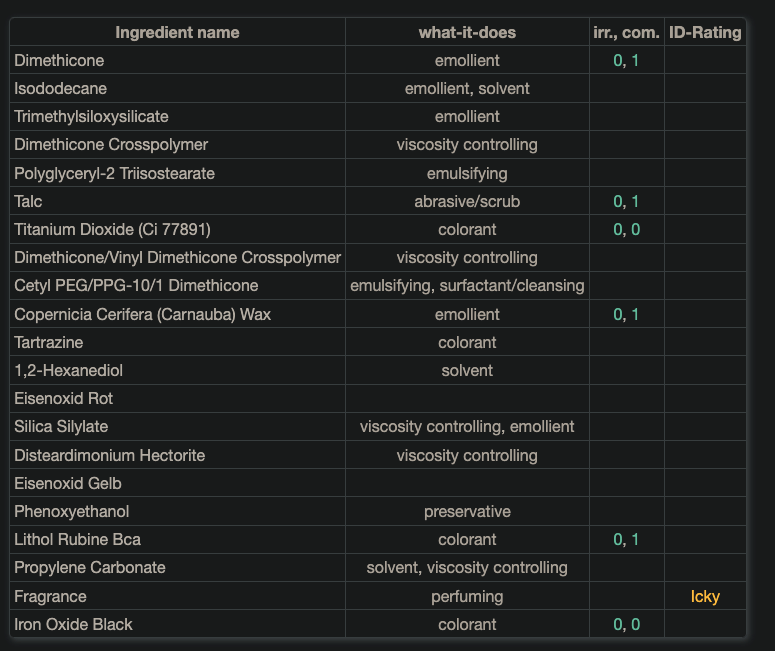Screen dimensions: 775x651
Task: Click Titanium Dioxide (Ci 77891) ingredient
Action: [112, 229]
